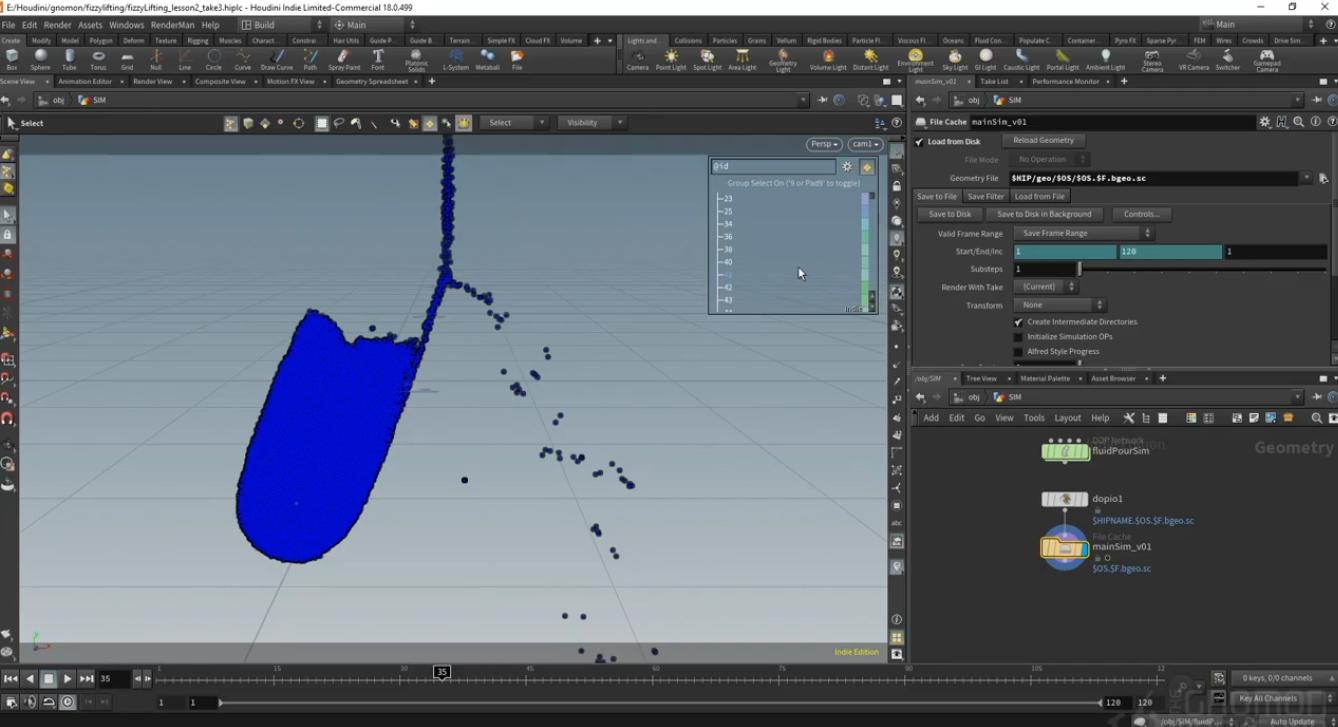Click the mainSim_v01 node in network
Image resolution: width=1338 pixels, height=727 pixels.
(1064, 548)
